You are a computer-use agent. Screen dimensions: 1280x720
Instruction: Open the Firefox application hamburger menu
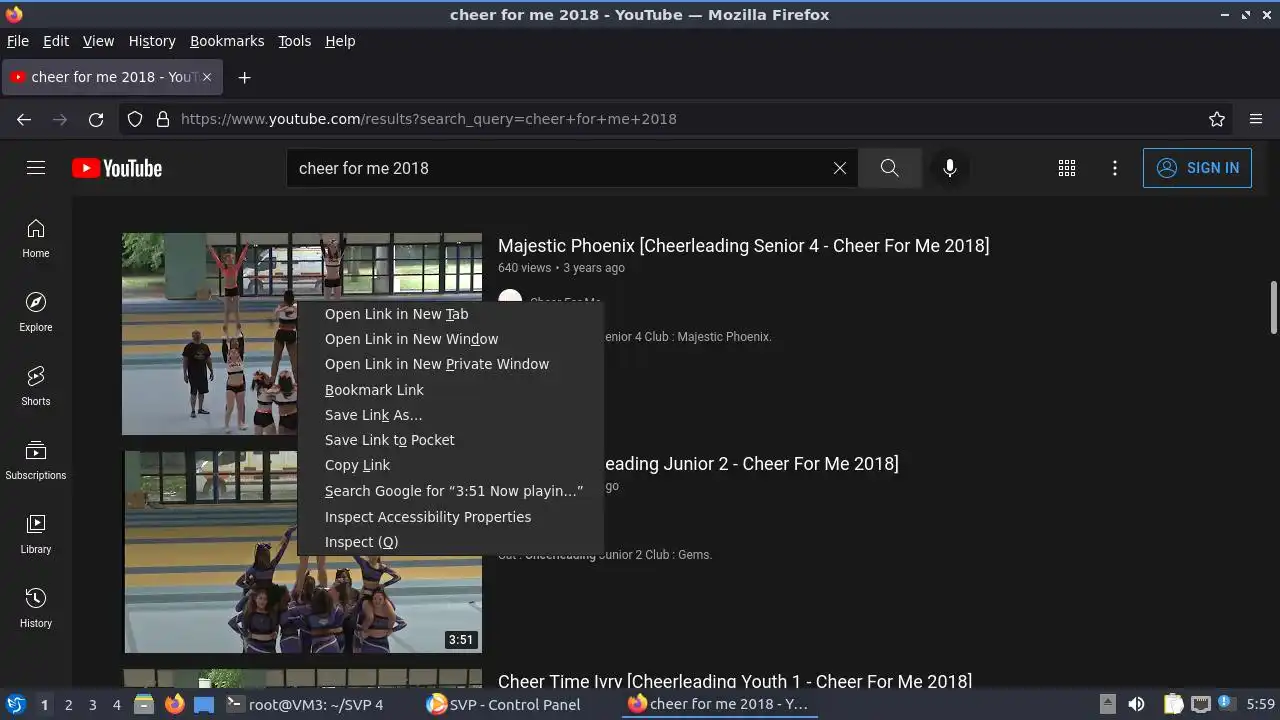(1256, 119)
